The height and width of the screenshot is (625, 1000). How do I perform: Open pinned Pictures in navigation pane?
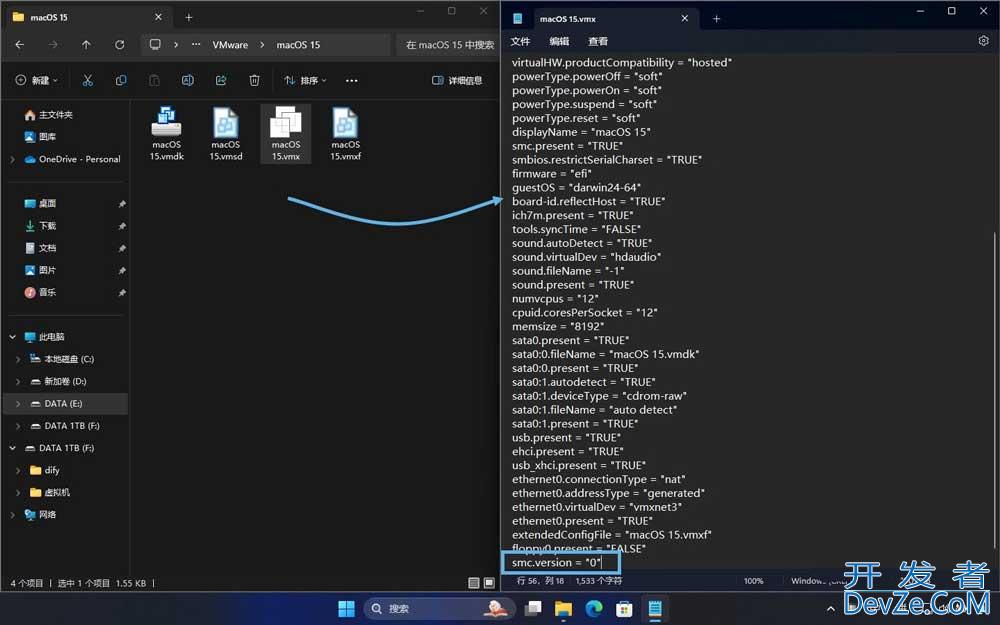click(x=40, y=270)
